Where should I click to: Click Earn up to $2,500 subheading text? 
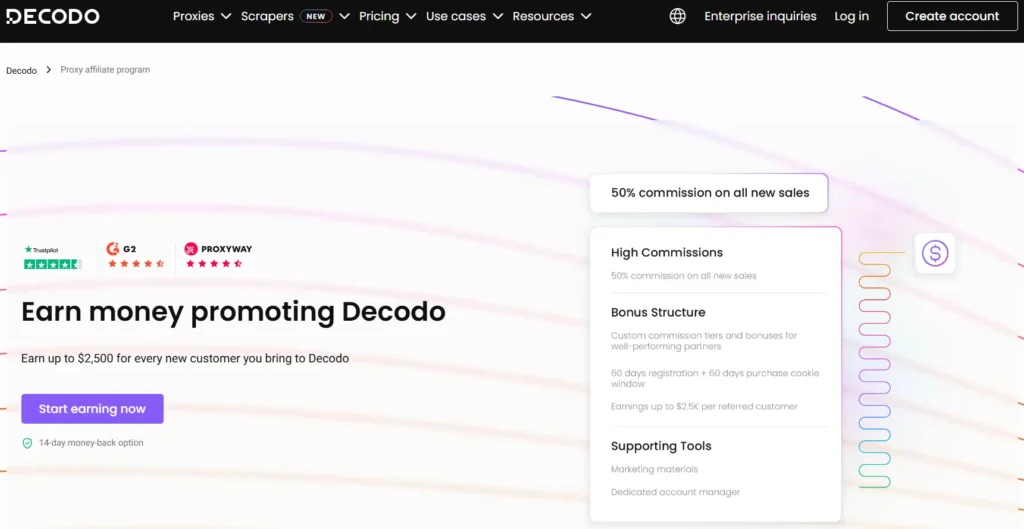[x=185, y=359]
